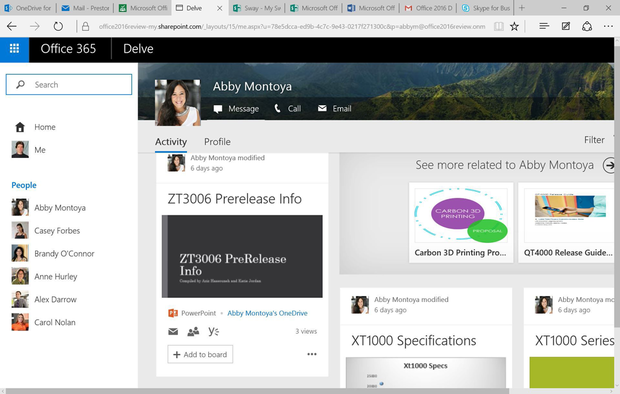620x394 pixels.
Task: Open the XT1000 Specs chart thumbnail
Action: 426,372
